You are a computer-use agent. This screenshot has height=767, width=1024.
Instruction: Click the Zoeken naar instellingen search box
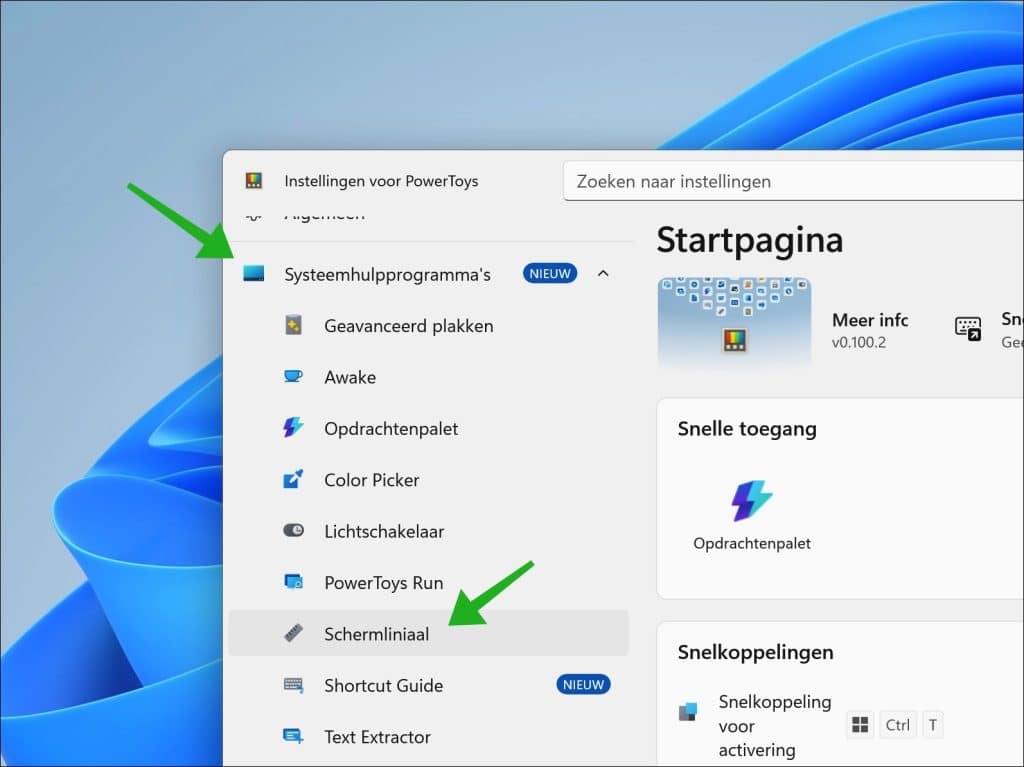(x=793, y=181)
